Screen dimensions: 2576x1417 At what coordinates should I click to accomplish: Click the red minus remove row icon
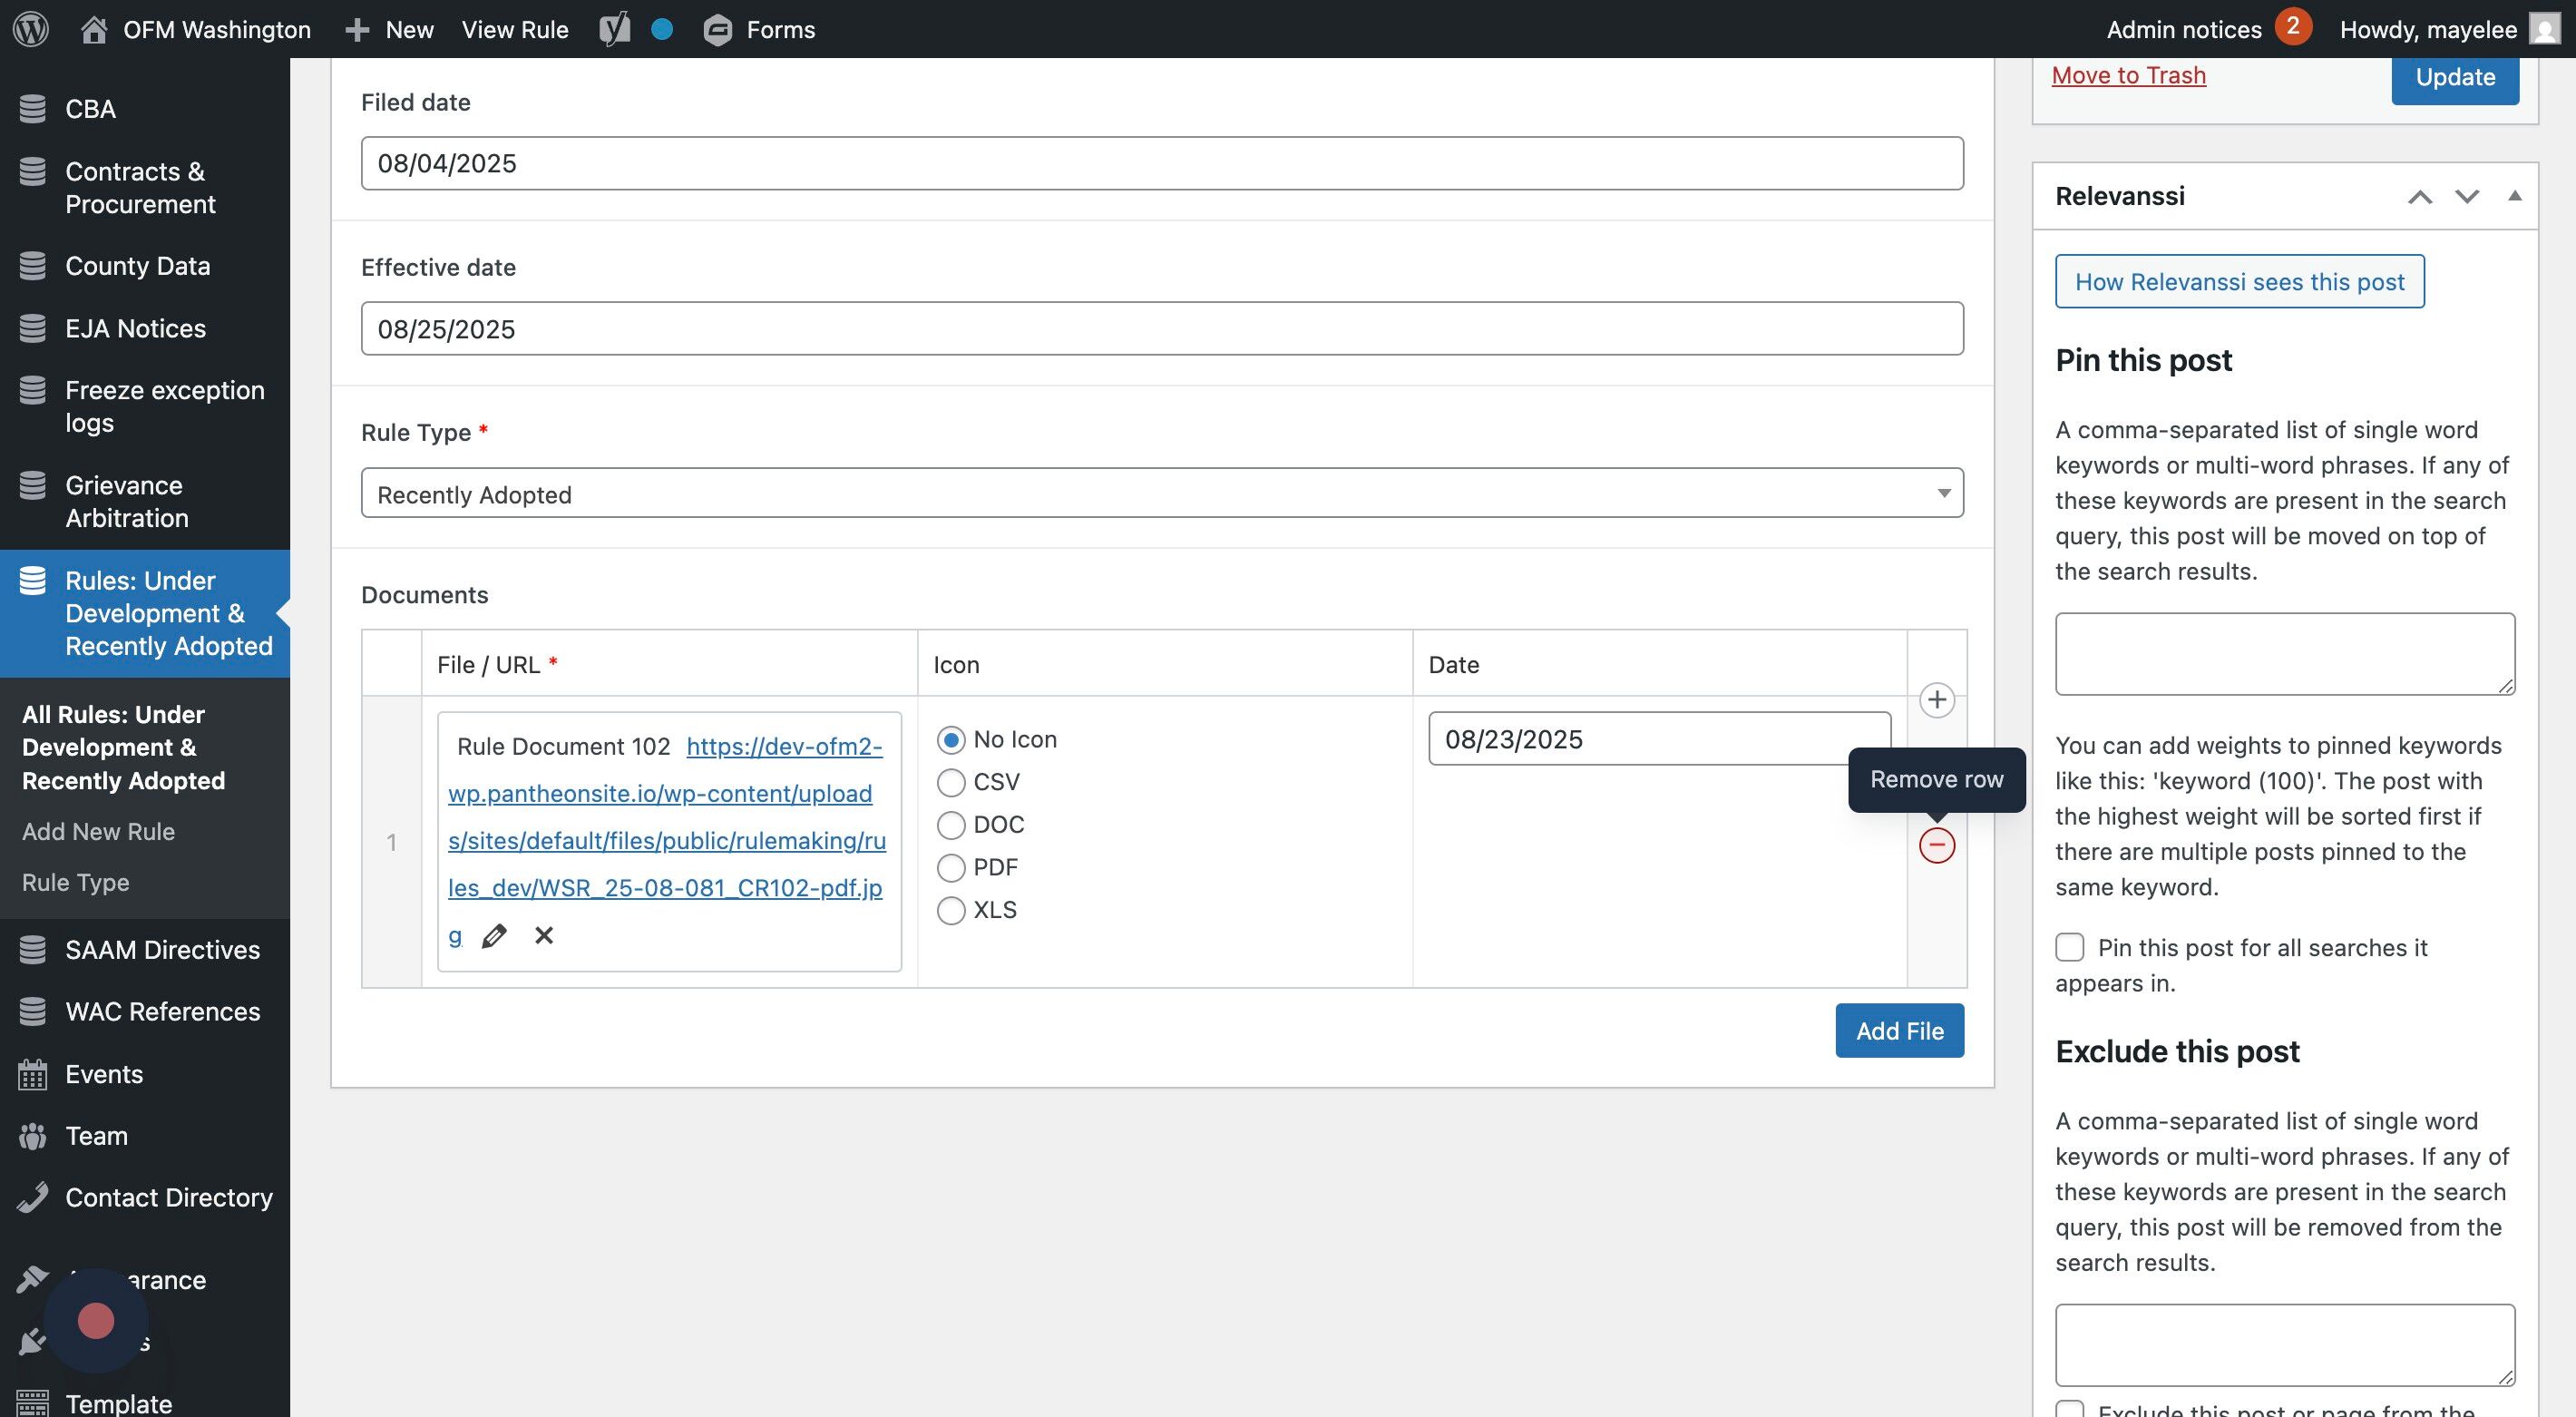(x=1937, y=846)
